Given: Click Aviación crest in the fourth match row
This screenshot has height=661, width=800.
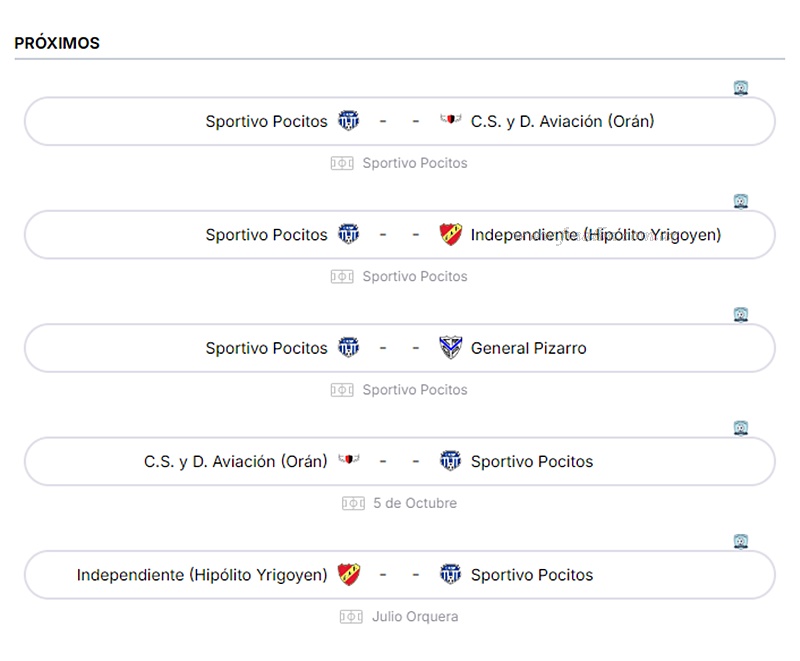Looking at the screenshot, I should pyautogui.click(x=348, y=461).
